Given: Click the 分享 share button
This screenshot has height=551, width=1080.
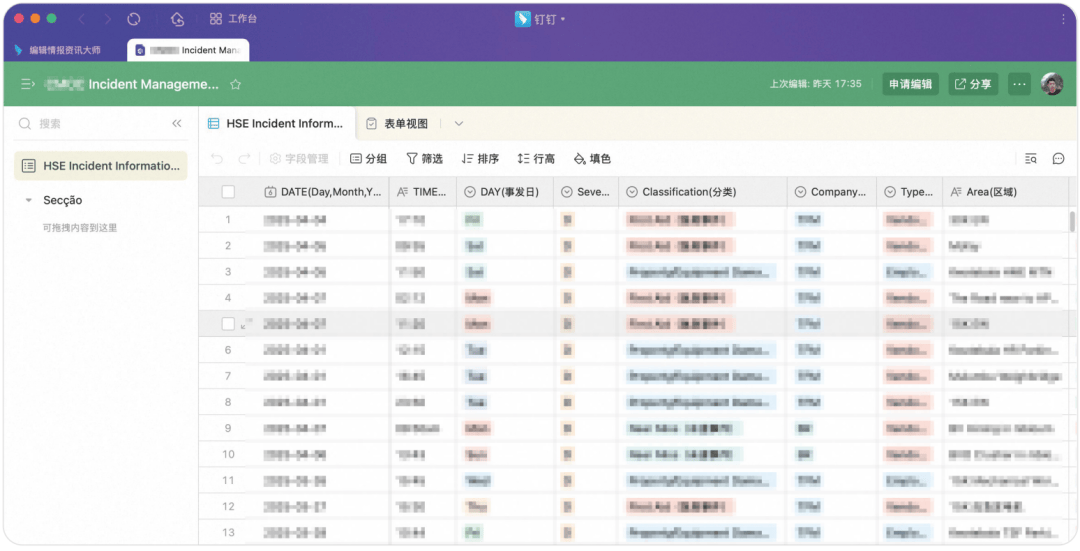Looking at the screenshot, I should tap(973, 85).
